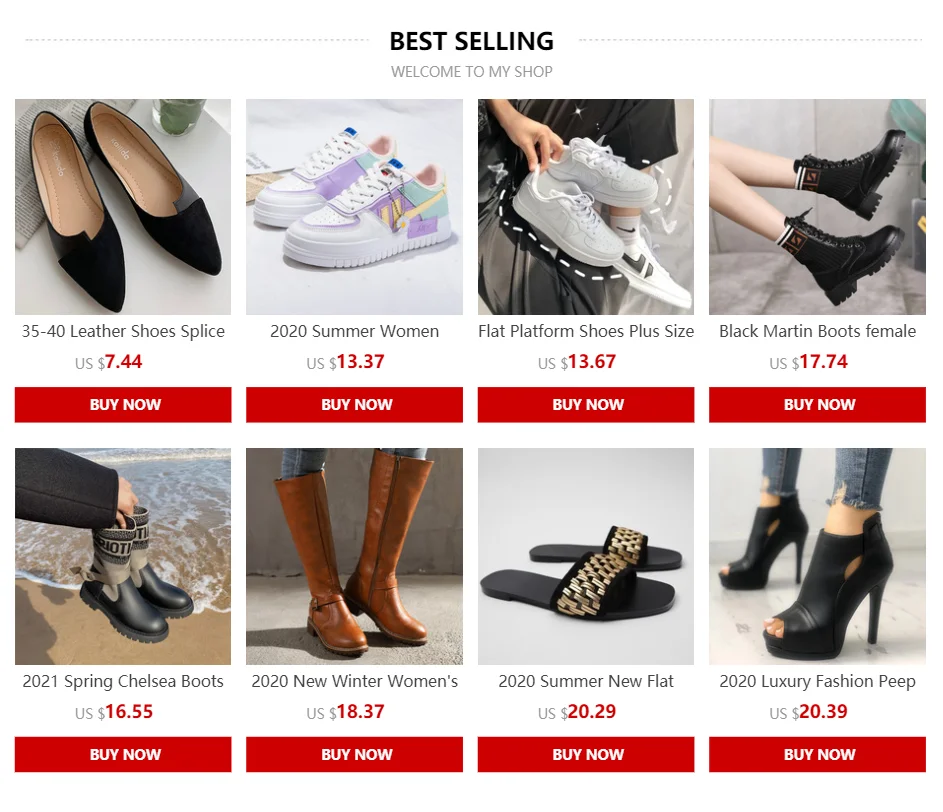This screenshot has height=812, width=943.
Task: Open the '2020 Luxury Fashion Peep' title link
Action: pyautogui.click(x=817, y=681)
